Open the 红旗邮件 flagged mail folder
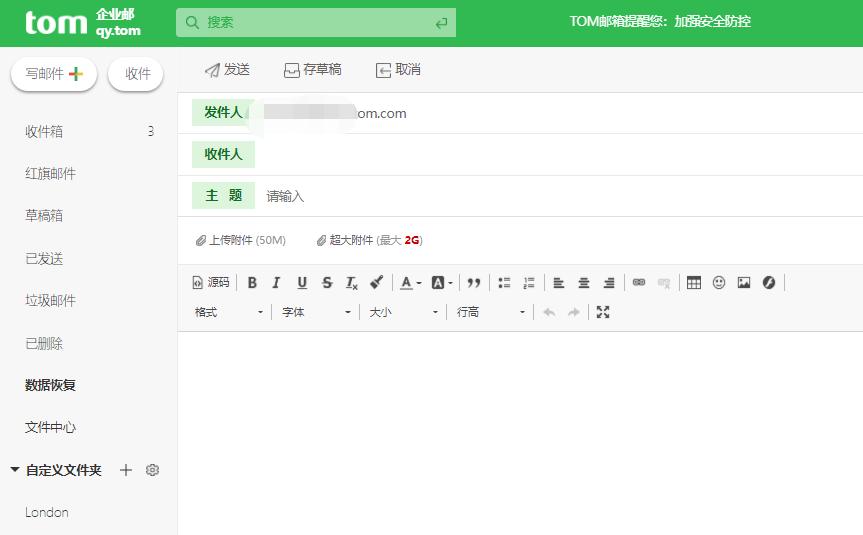The width and height of the screenshot is (863, 535). pos(50,173)
